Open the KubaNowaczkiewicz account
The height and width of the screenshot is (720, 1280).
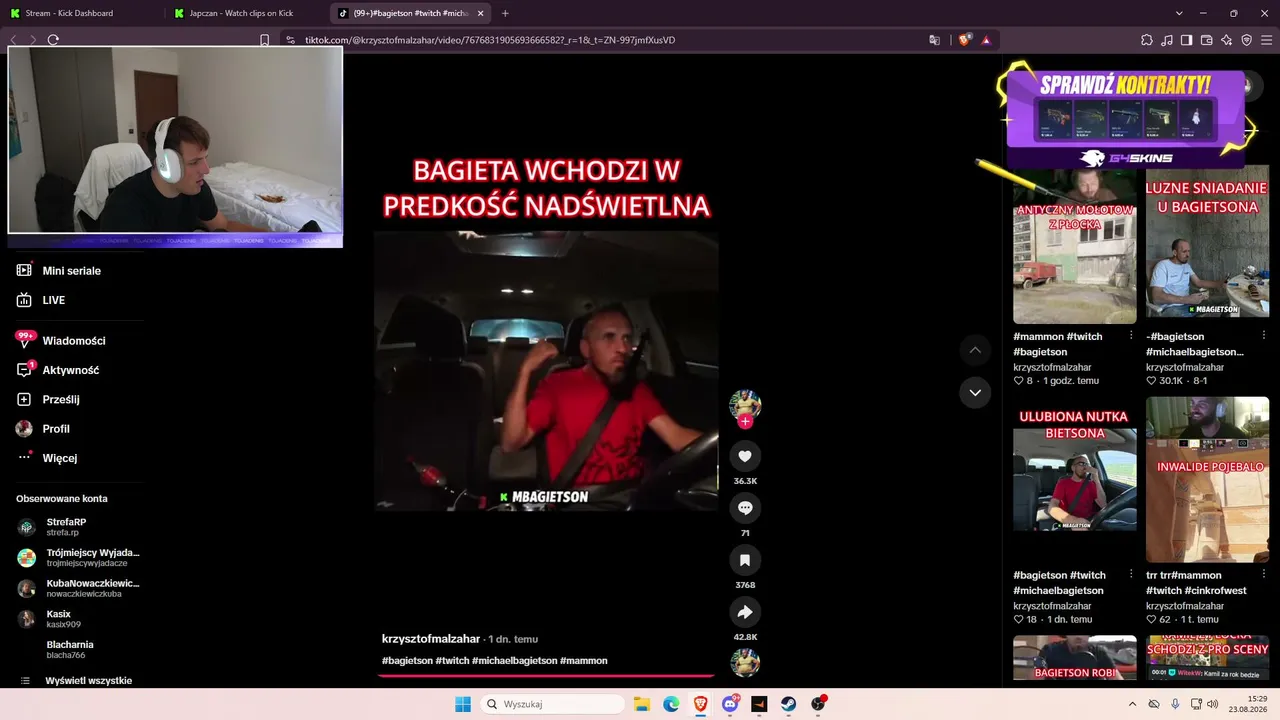[x=78, y=588]
